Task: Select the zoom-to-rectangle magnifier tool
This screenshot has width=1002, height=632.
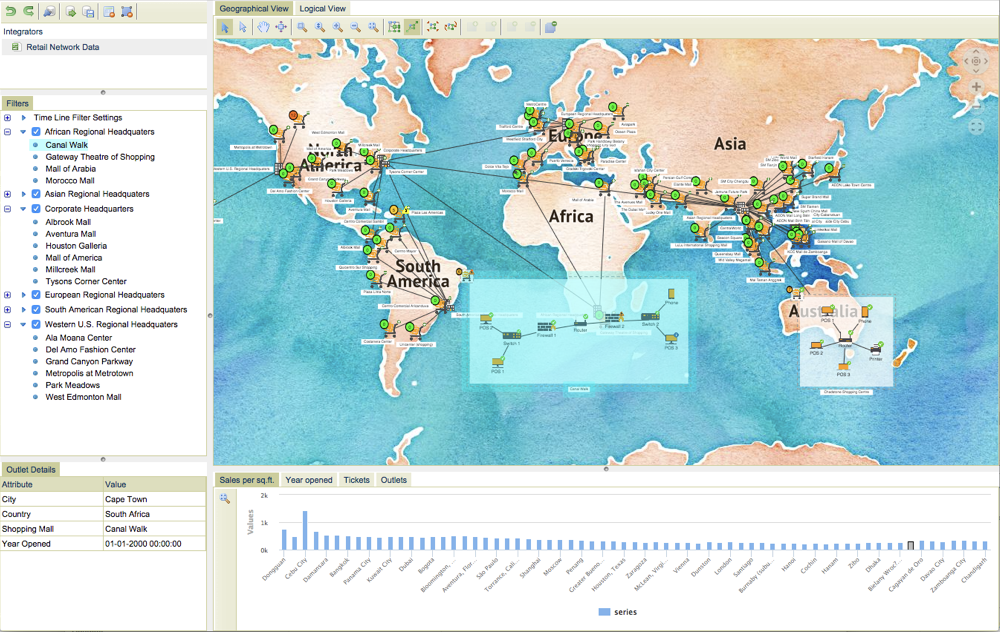Action: pos(302,27)
